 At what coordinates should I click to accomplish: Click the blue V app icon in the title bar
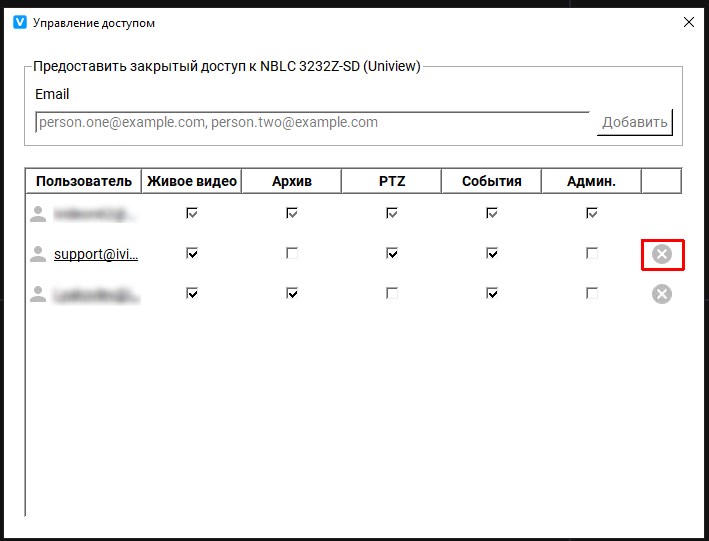20,22
